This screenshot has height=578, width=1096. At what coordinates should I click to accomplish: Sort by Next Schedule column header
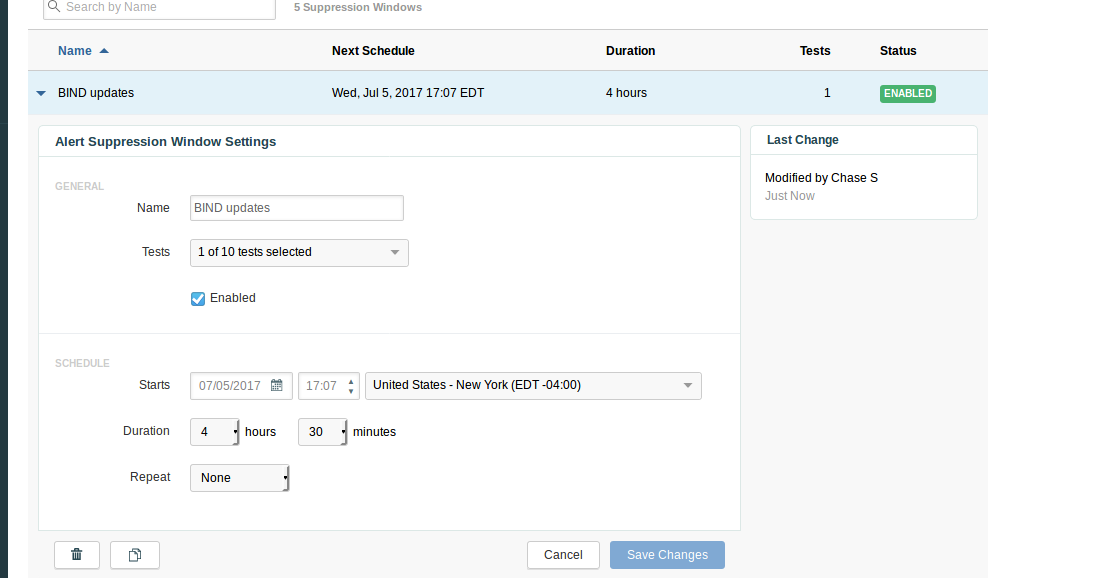[x=373, y=51]
